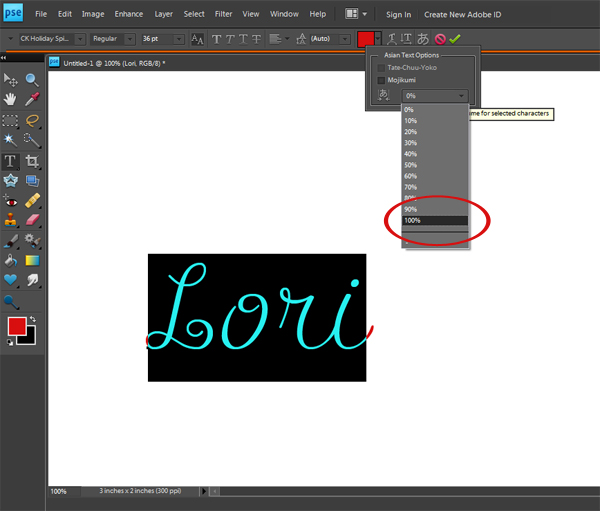Open the Enhance menu
Viewport: 600px width, 511px height.
tap(129, 14)
